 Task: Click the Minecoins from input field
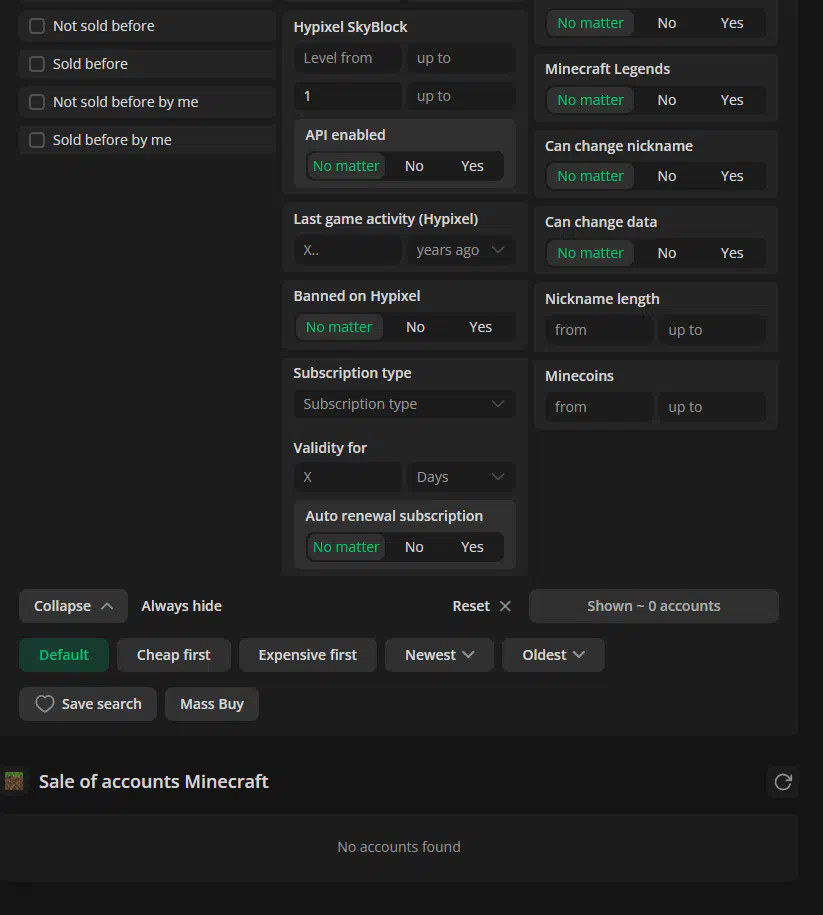pos(598,407)
